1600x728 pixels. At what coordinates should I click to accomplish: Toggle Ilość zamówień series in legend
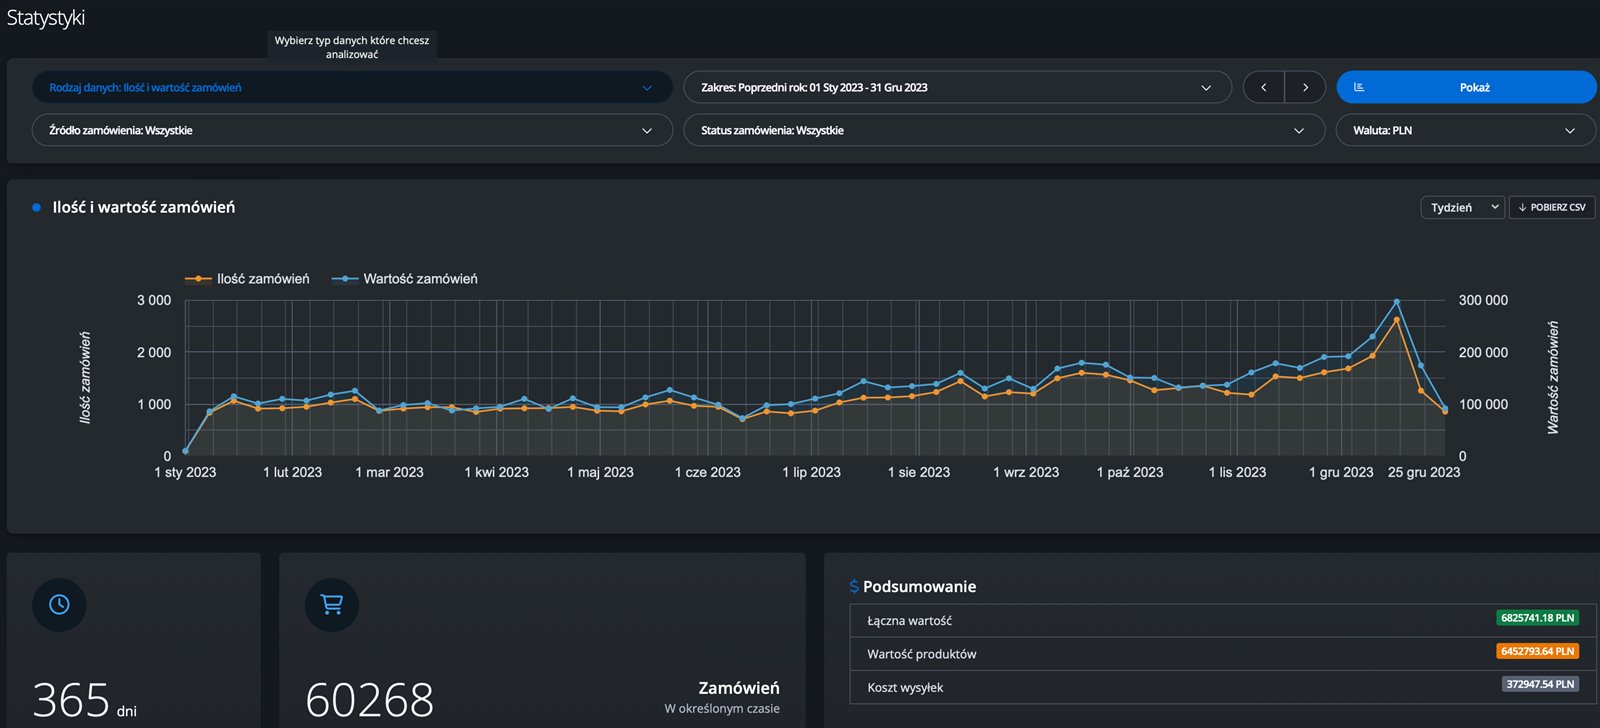pos(248,279)
